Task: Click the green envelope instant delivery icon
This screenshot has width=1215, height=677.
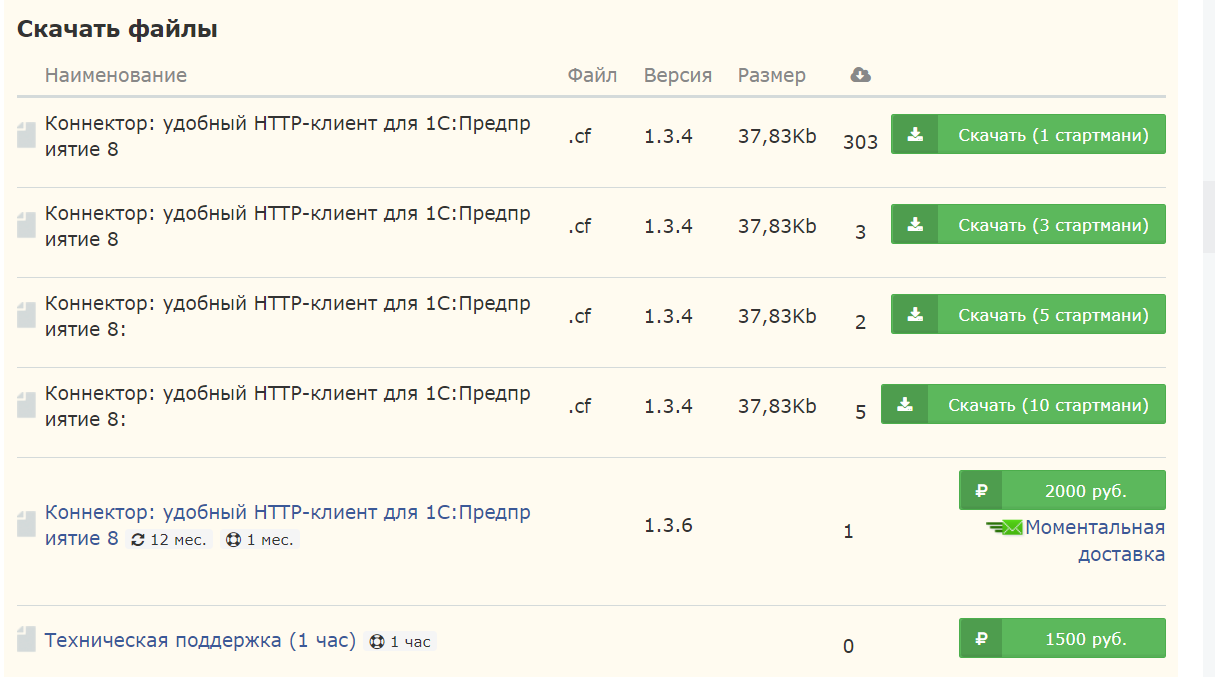Action: pos(1004,527)
